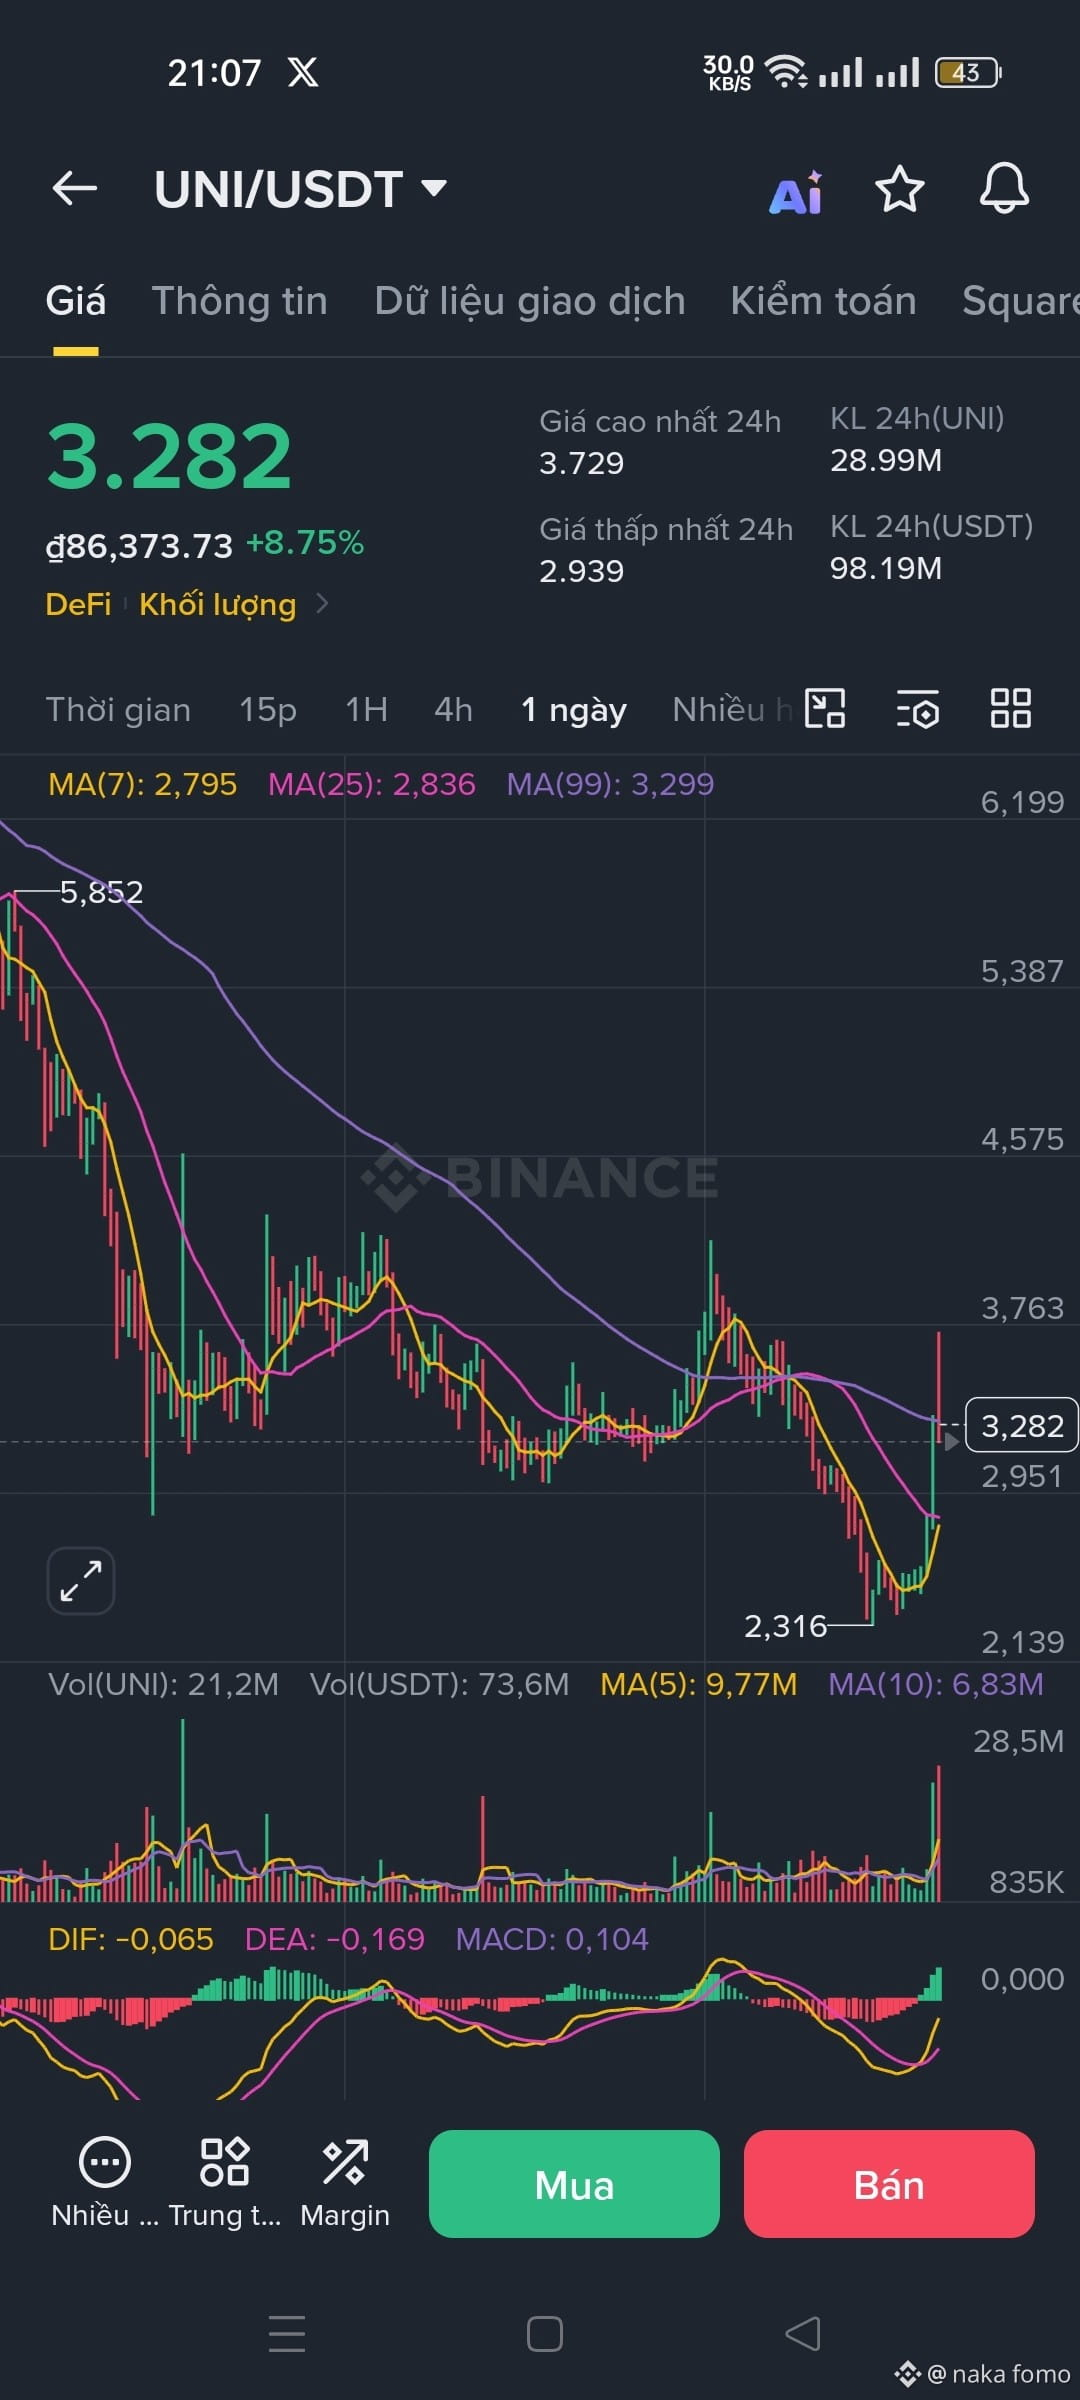Select the 4h chart interval
Screen dimensions: 1080x2400
click(x=453, y=709)
